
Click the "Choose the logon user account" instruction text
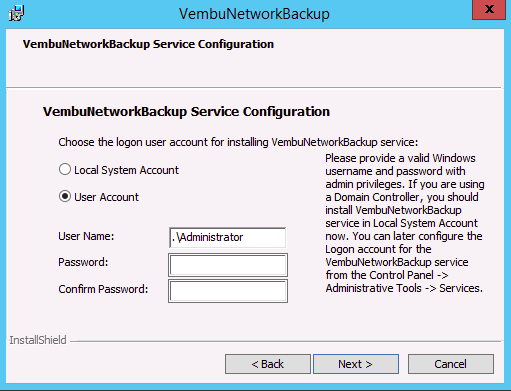coord(238,142)
